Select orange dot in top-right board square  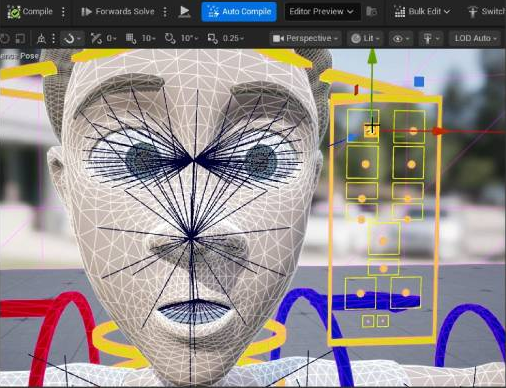coord(413,131)
